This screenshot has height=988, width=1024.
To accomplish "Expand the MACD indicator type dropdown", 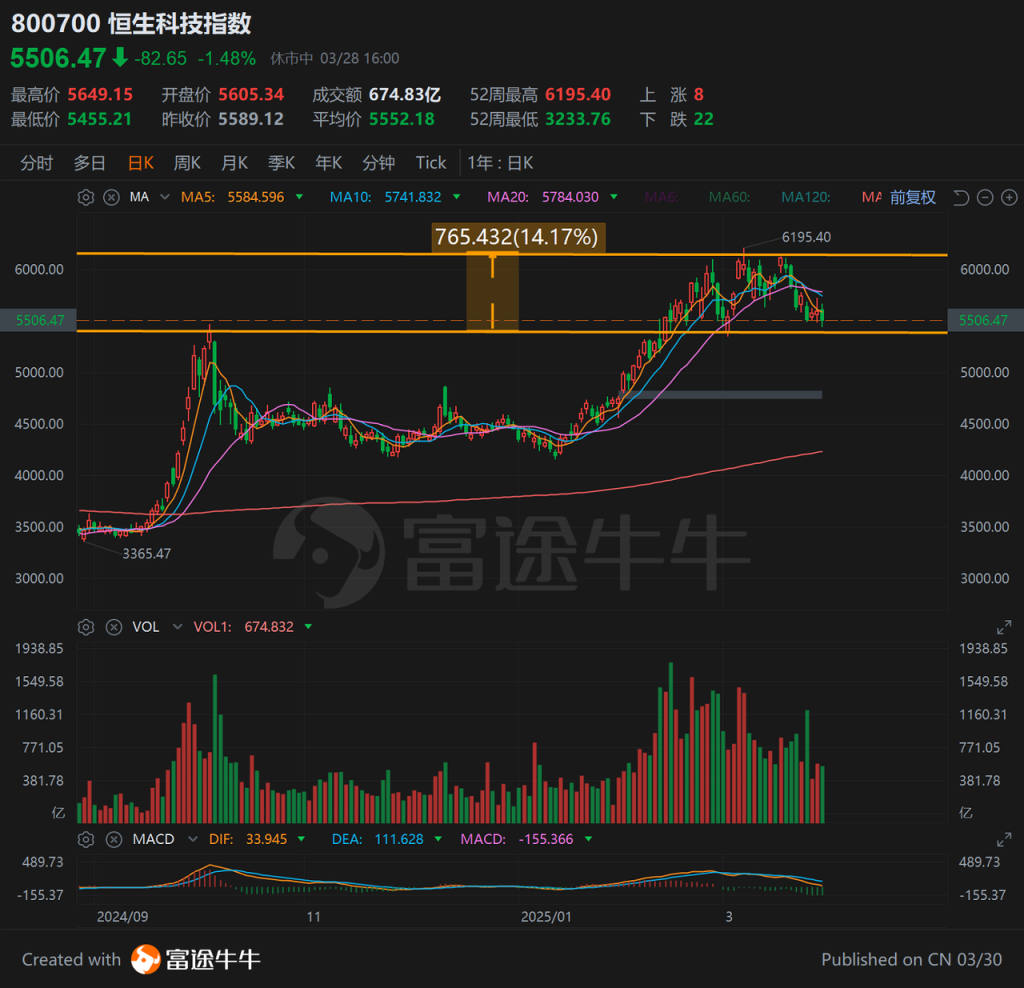I will tap(193, 839).
